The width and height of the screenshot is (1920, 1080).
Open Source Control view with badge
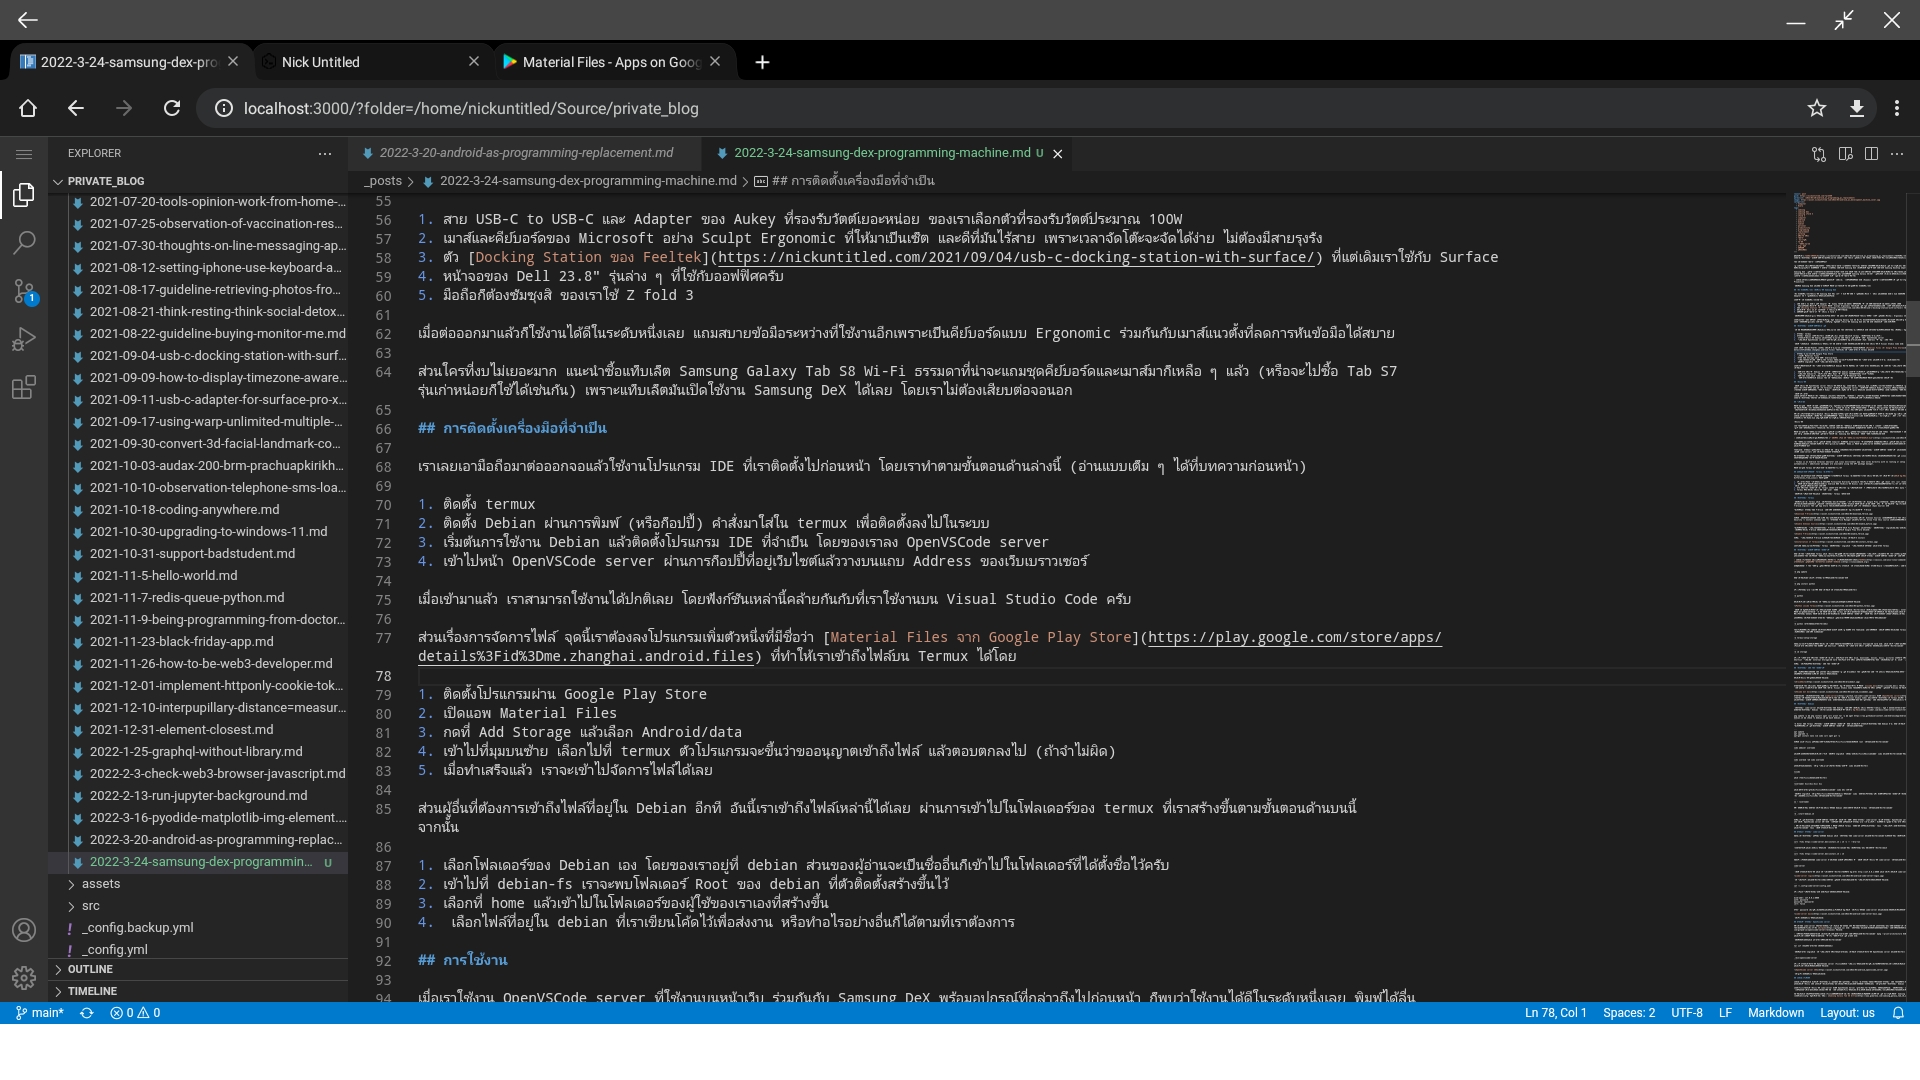point(24,291)
